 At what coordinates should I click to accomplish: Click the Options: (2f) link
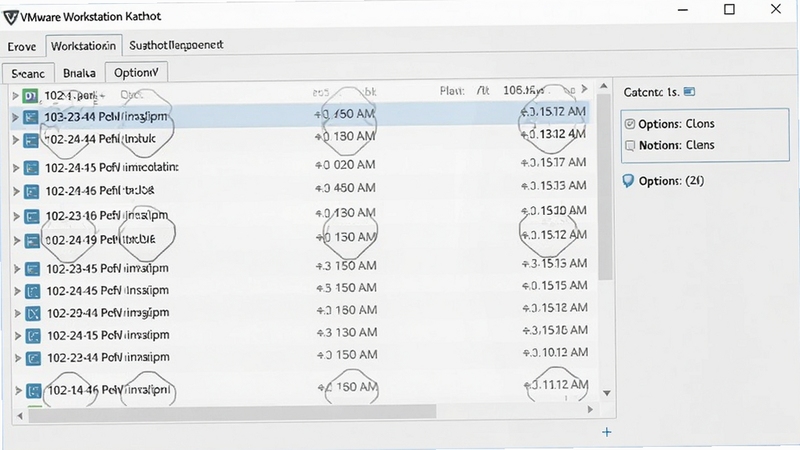click(671, 181)
